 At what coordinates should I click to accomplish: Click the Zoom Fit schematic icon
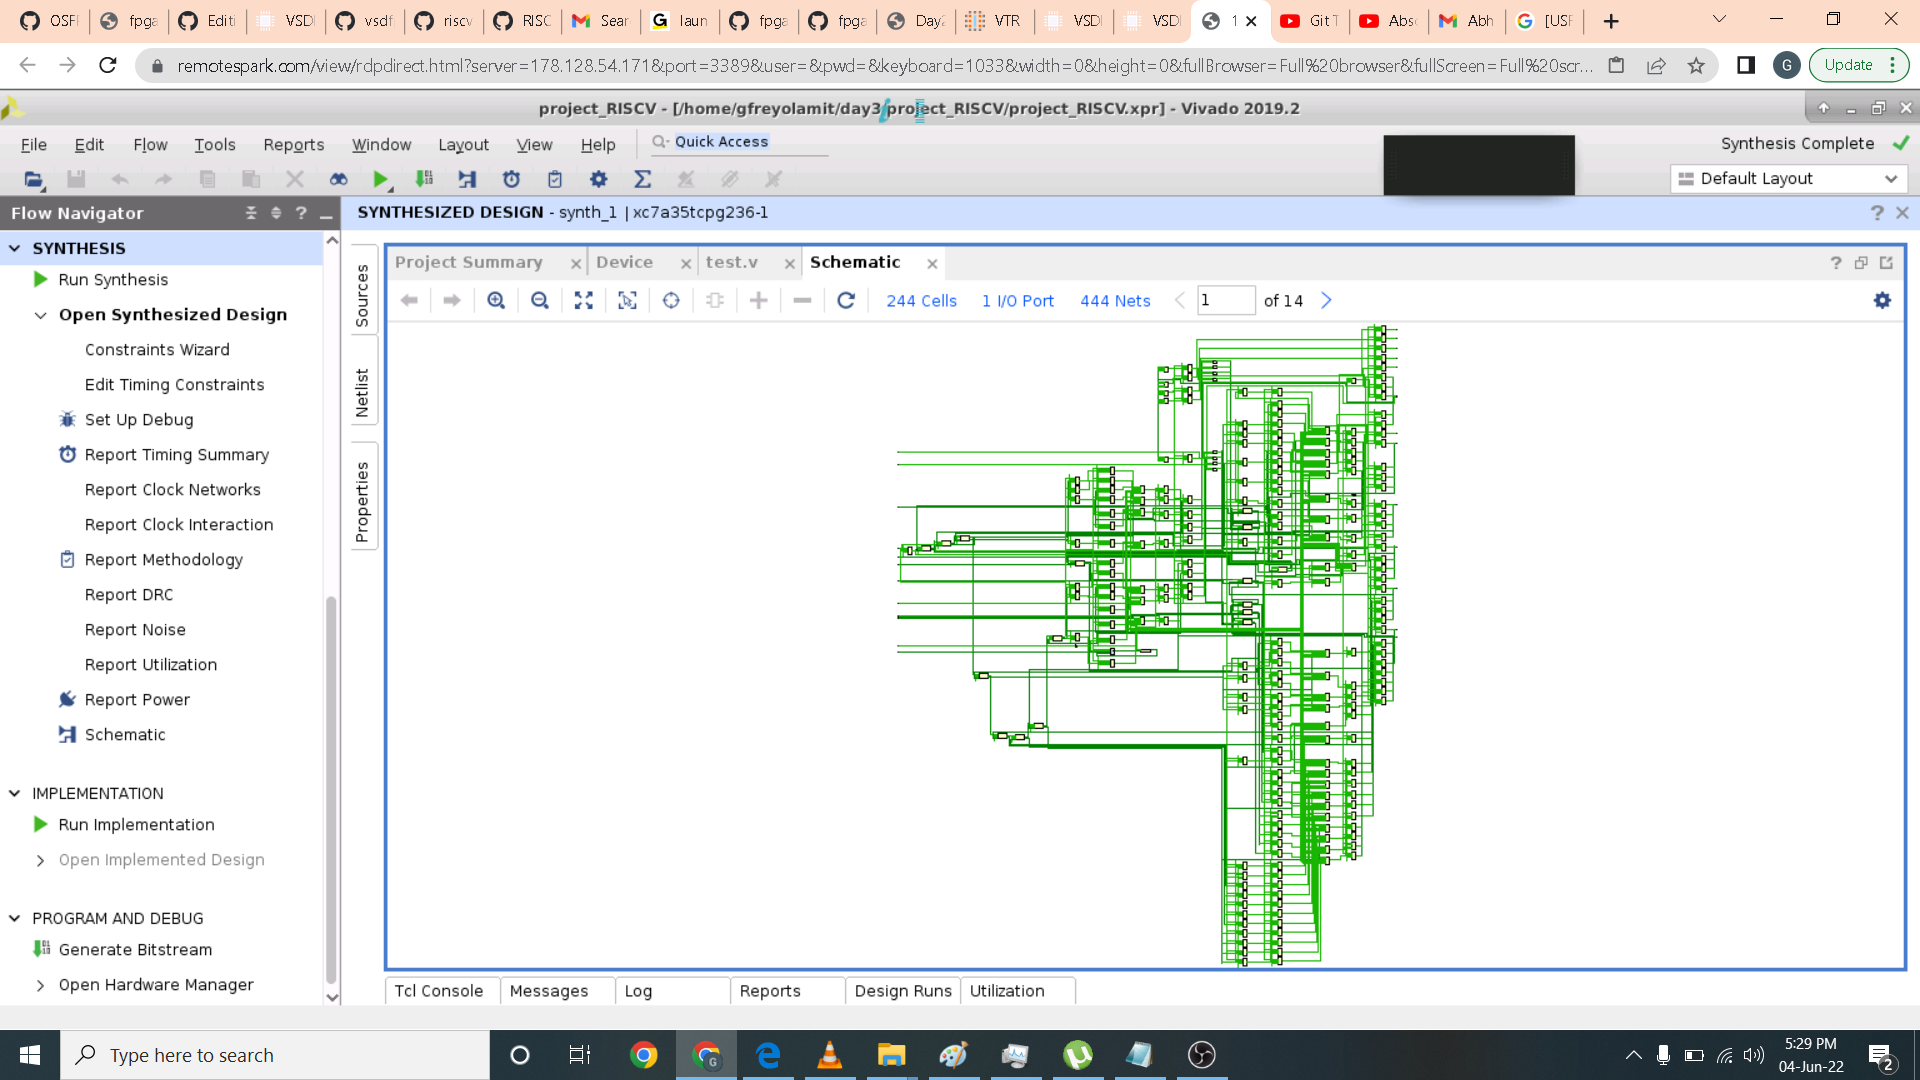[x=584, y=301]
